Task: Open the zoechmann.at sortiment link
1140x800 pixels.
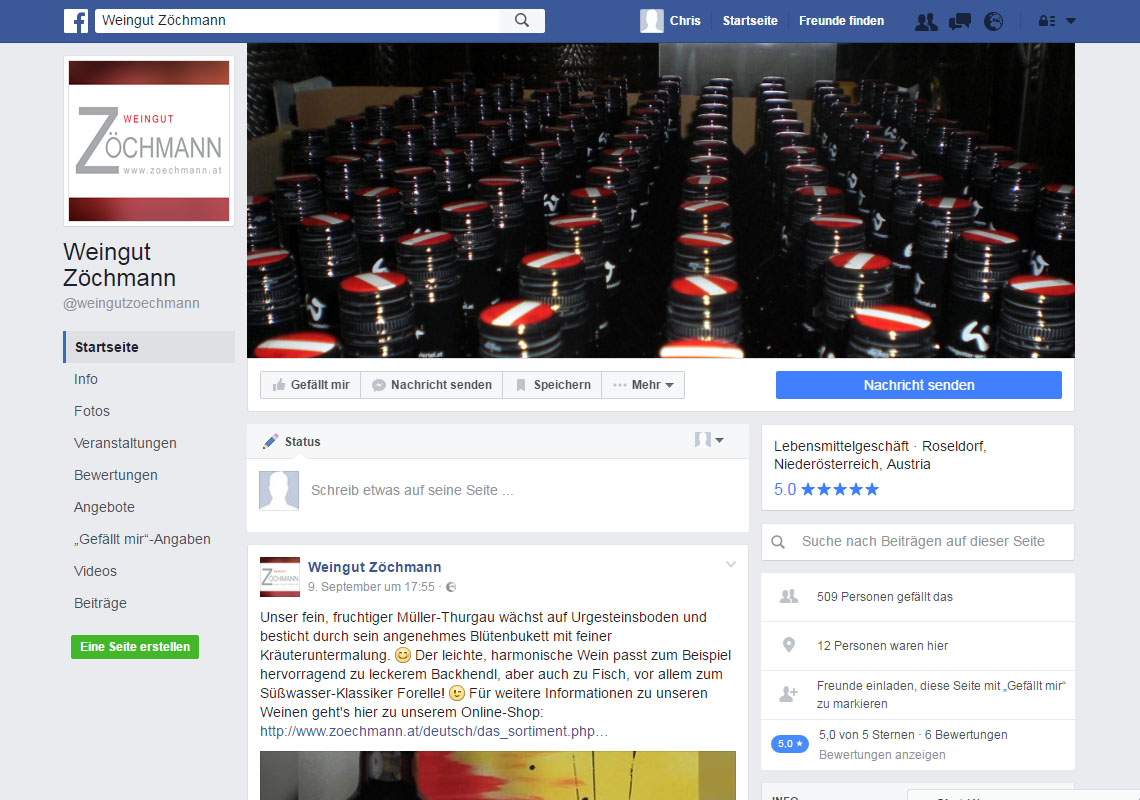Action: pos(434,731)
